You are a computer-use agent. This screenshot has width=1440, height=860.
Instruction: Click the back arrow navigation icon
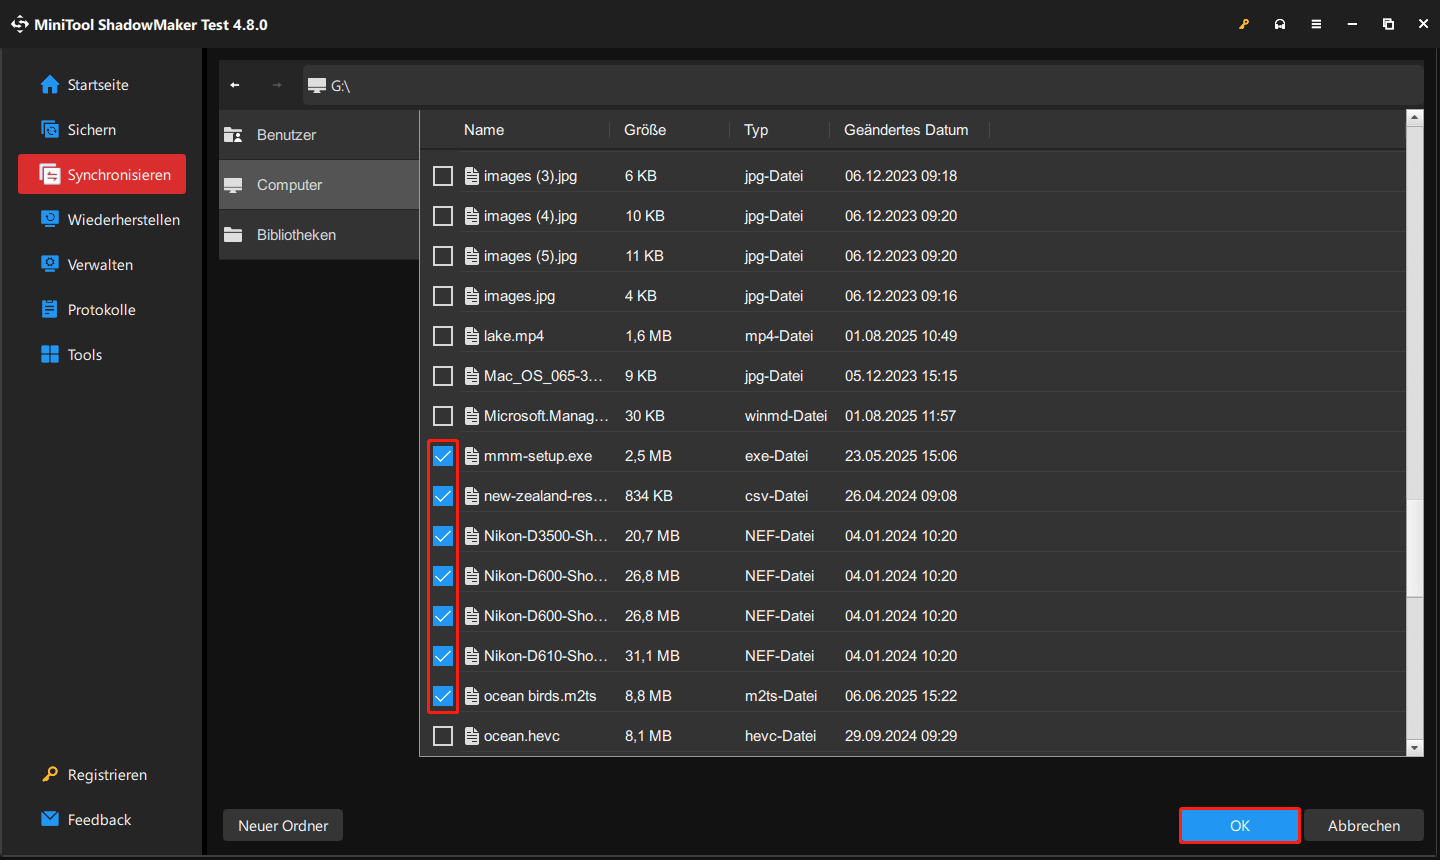(x=235, y=86)
